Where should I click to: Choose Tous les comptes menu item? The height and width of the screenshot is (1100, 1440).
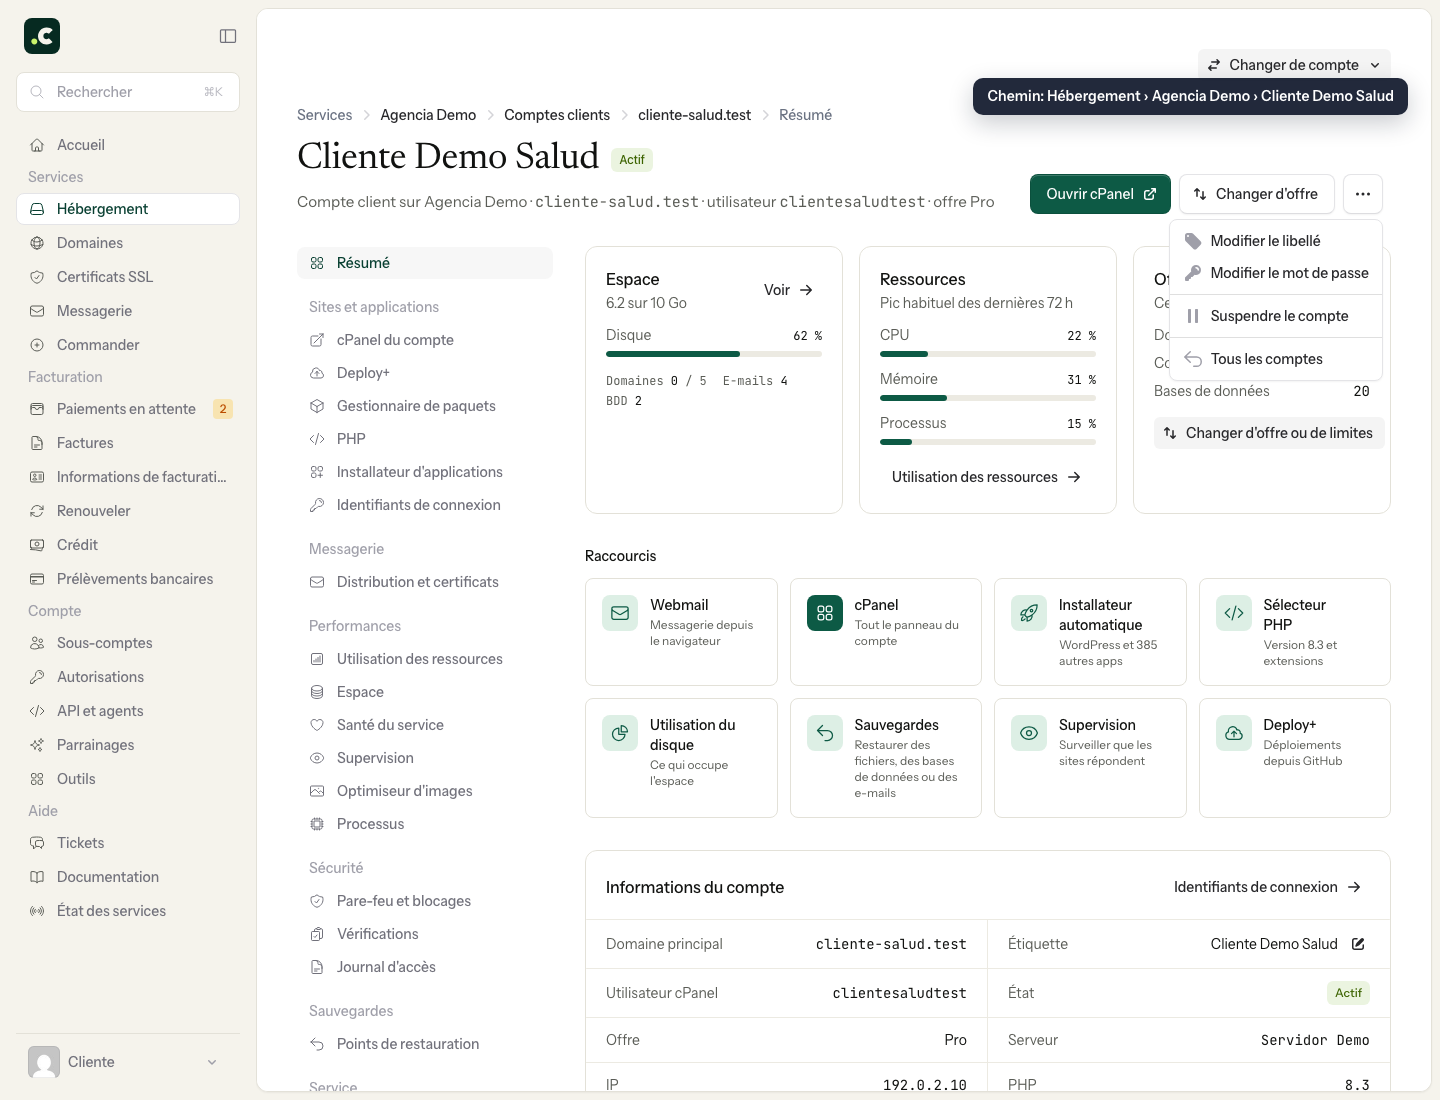pos(1276,359)
